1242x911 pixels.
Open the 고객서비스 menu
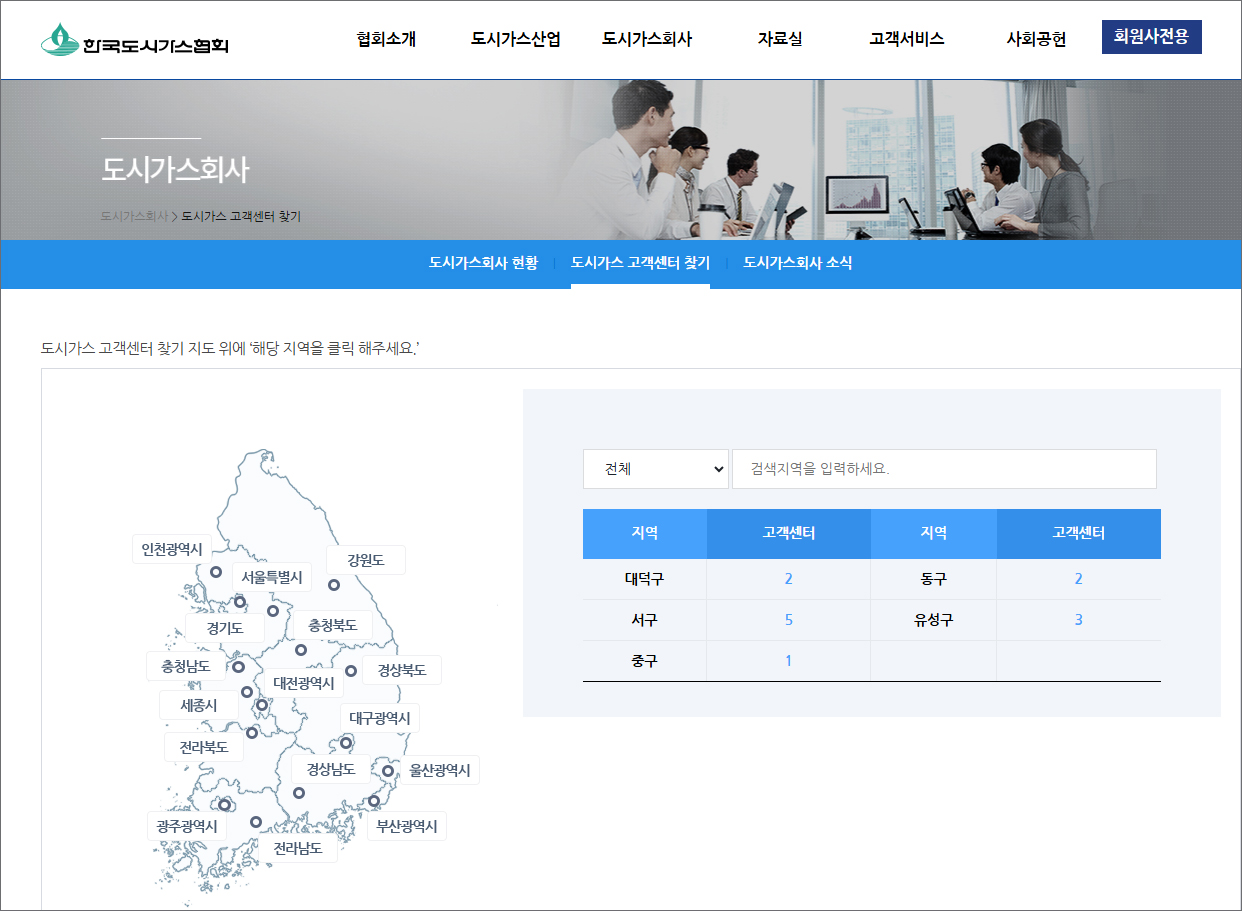(907, 39)
